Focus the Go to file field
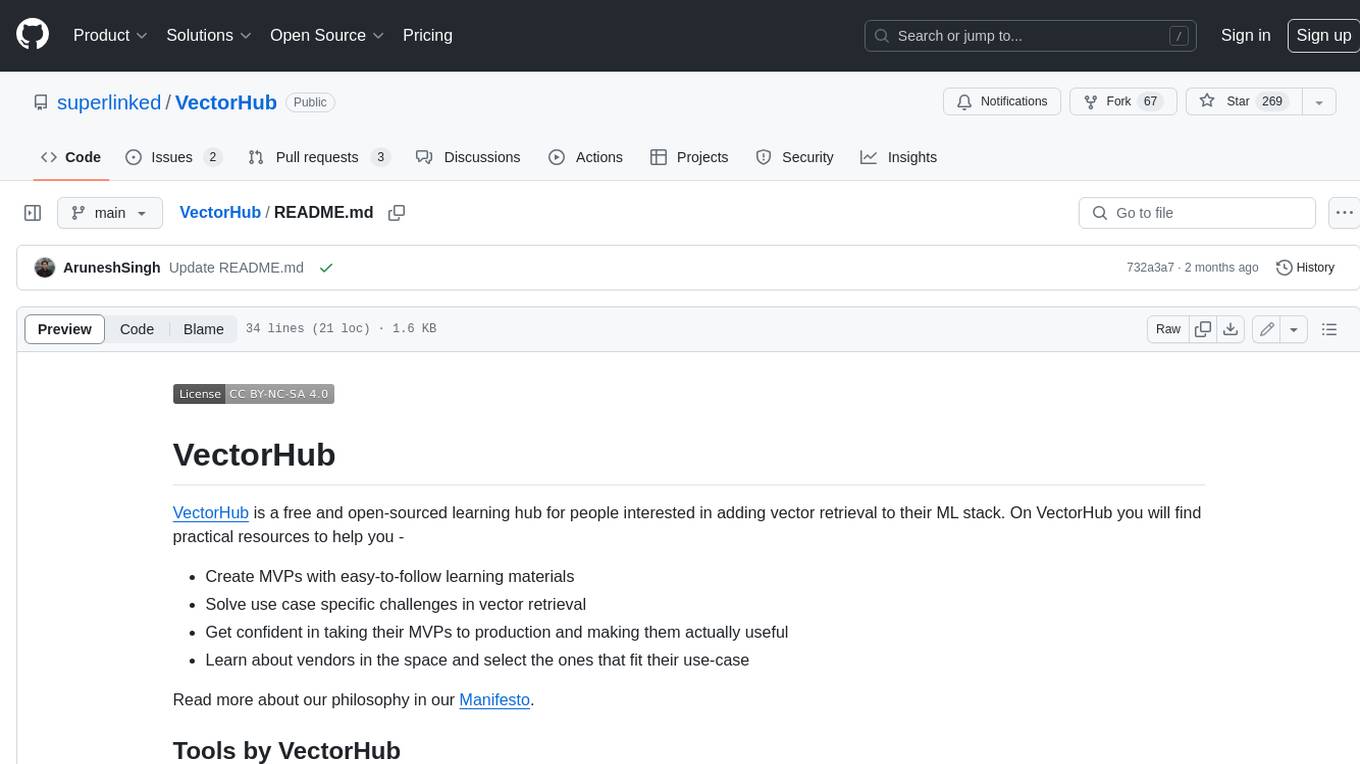Image resolution: width=1360 pixels, height=764 pixels. [x=1197, y=213]
